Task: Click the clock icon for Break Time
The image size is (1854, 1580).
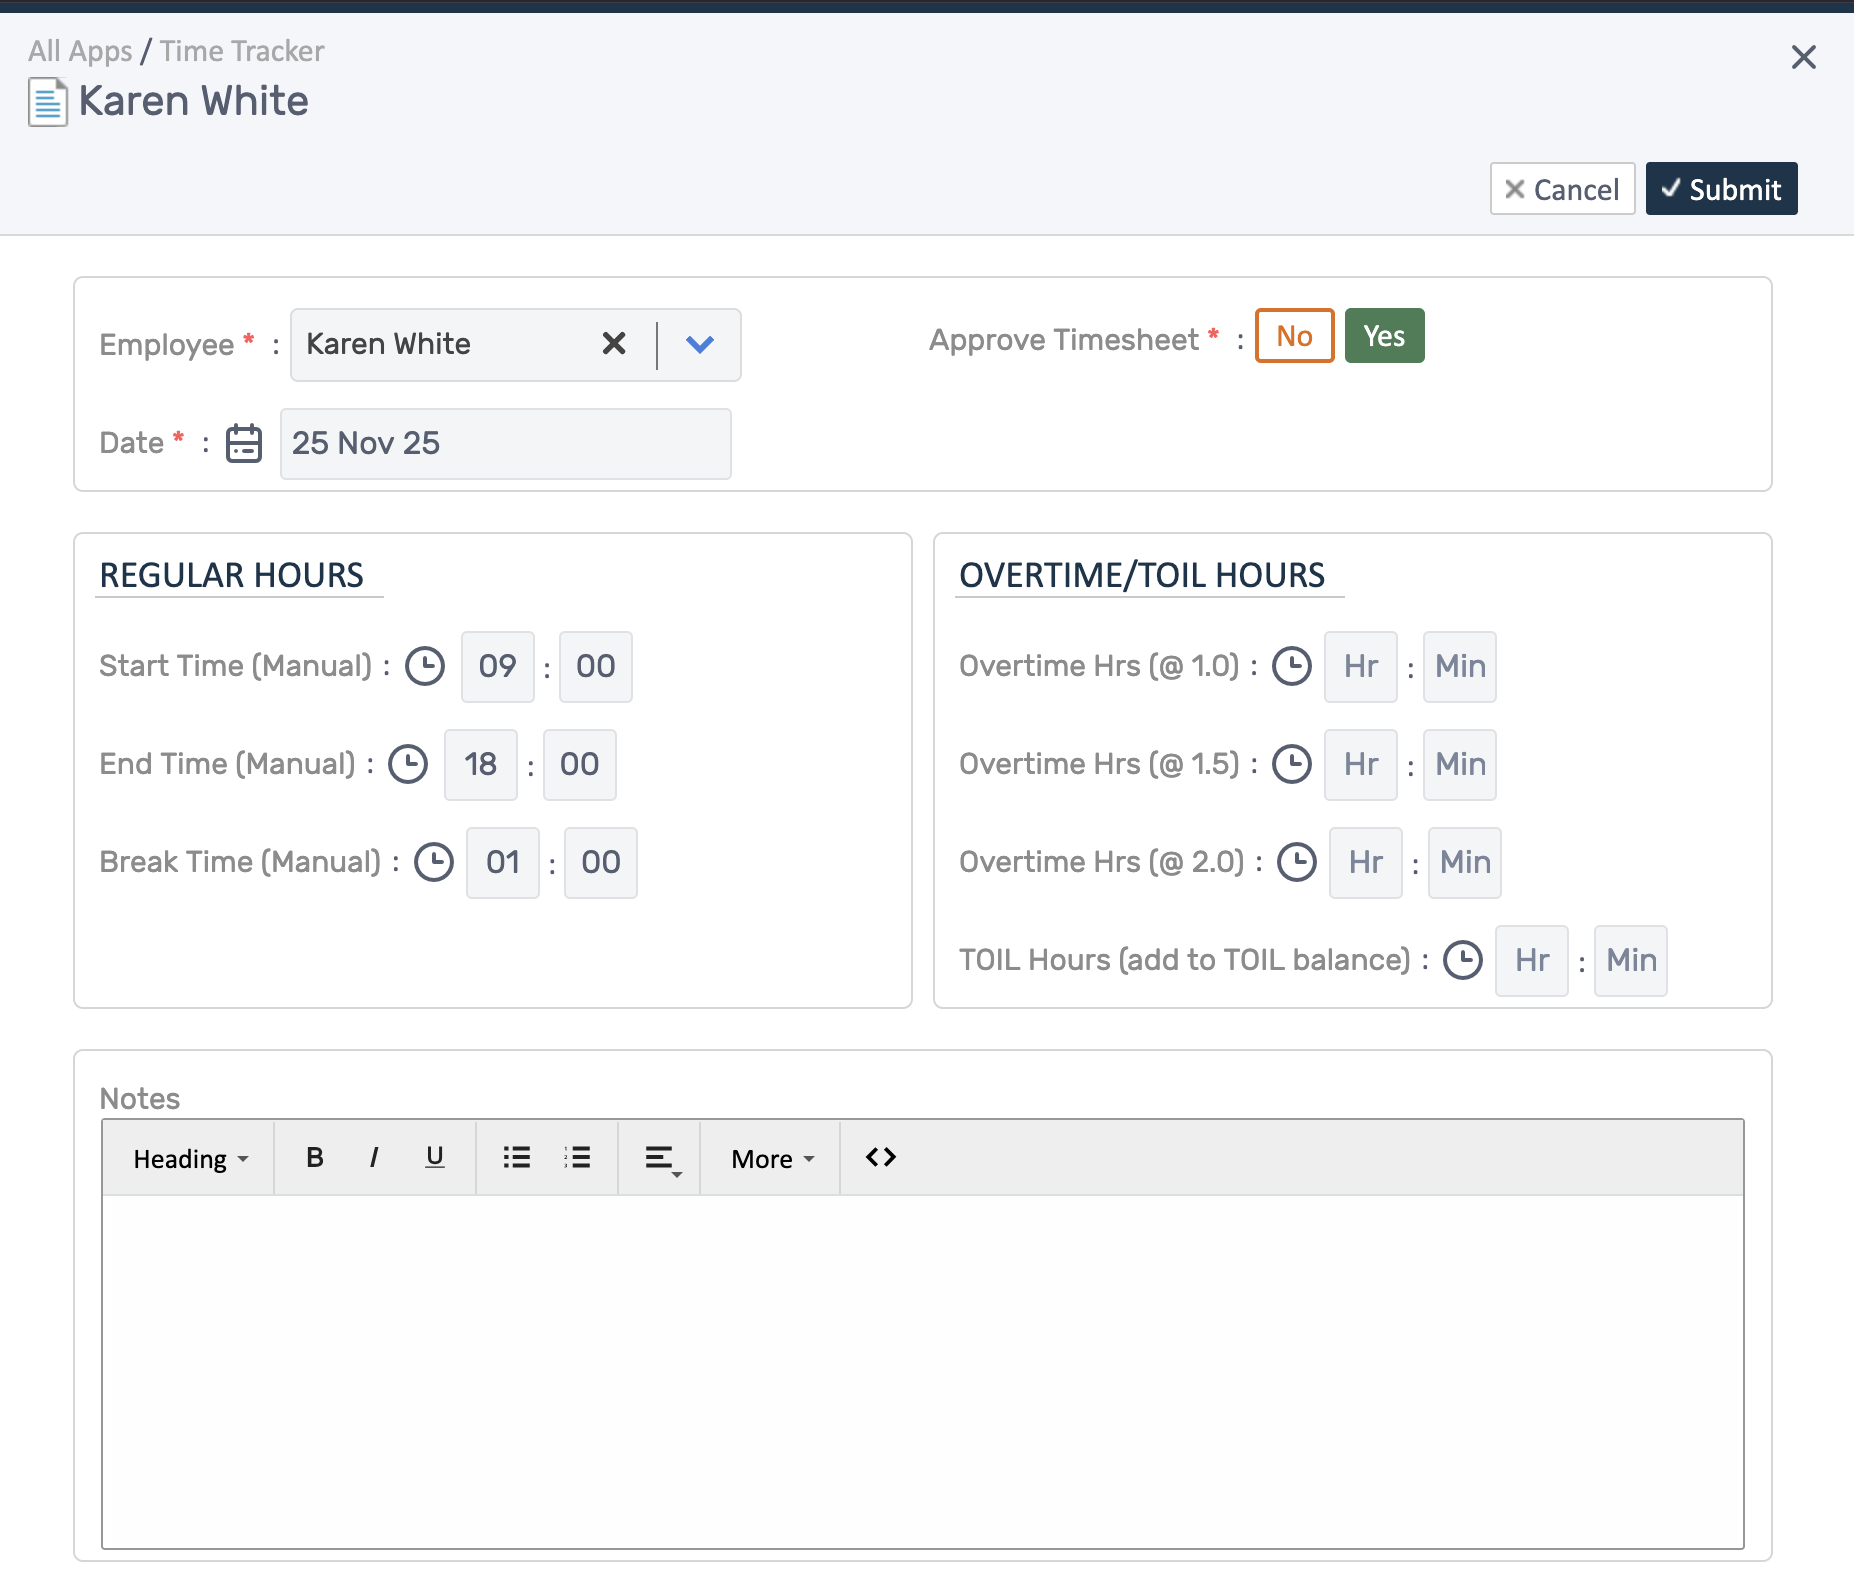Action: tap(433, 861)
